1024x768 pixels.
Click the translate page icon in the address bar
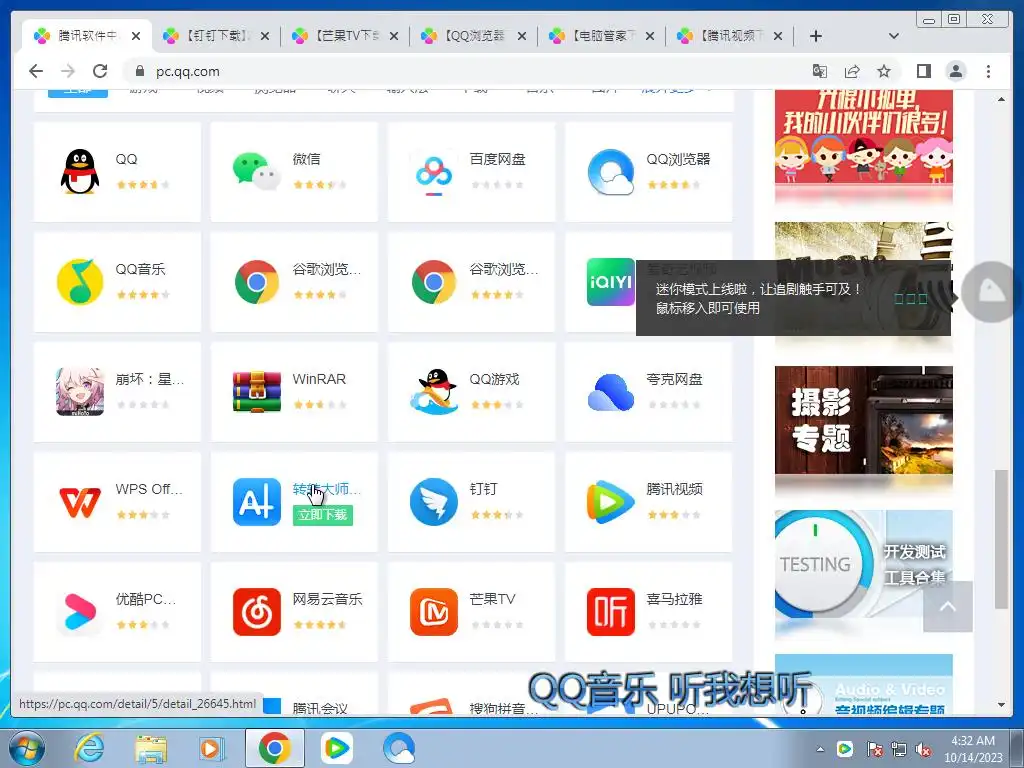820,71
